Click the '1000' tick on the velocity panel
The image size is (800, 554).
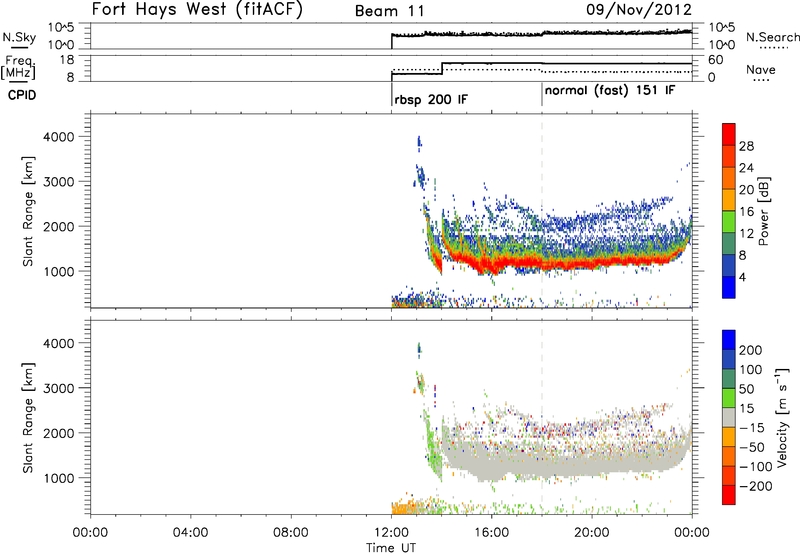click(58, 478)
